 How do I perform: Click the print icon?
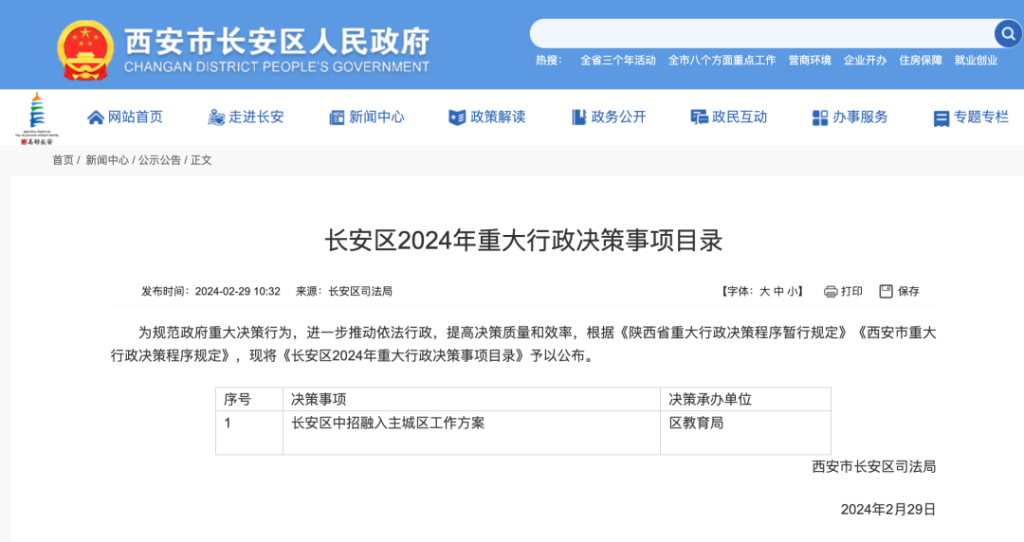pos(830,292)
